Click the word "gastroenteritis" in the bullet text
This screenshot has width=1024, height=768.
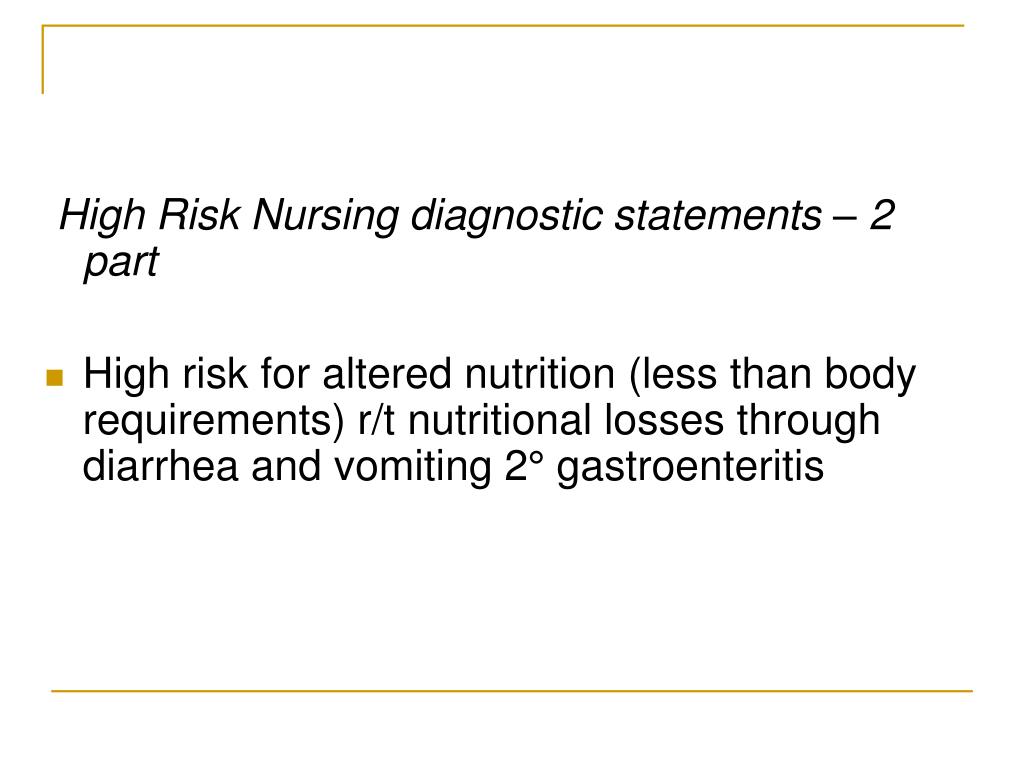pyautogui.click(x=690, y=468)
